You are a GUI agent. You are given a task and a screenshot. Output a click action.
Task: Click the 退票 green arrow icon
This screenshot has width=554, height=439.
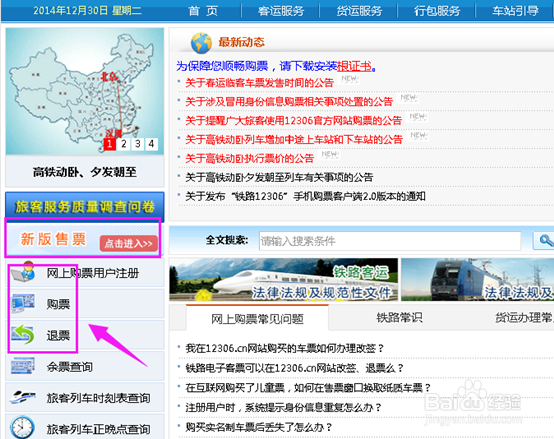pos(23,334)
